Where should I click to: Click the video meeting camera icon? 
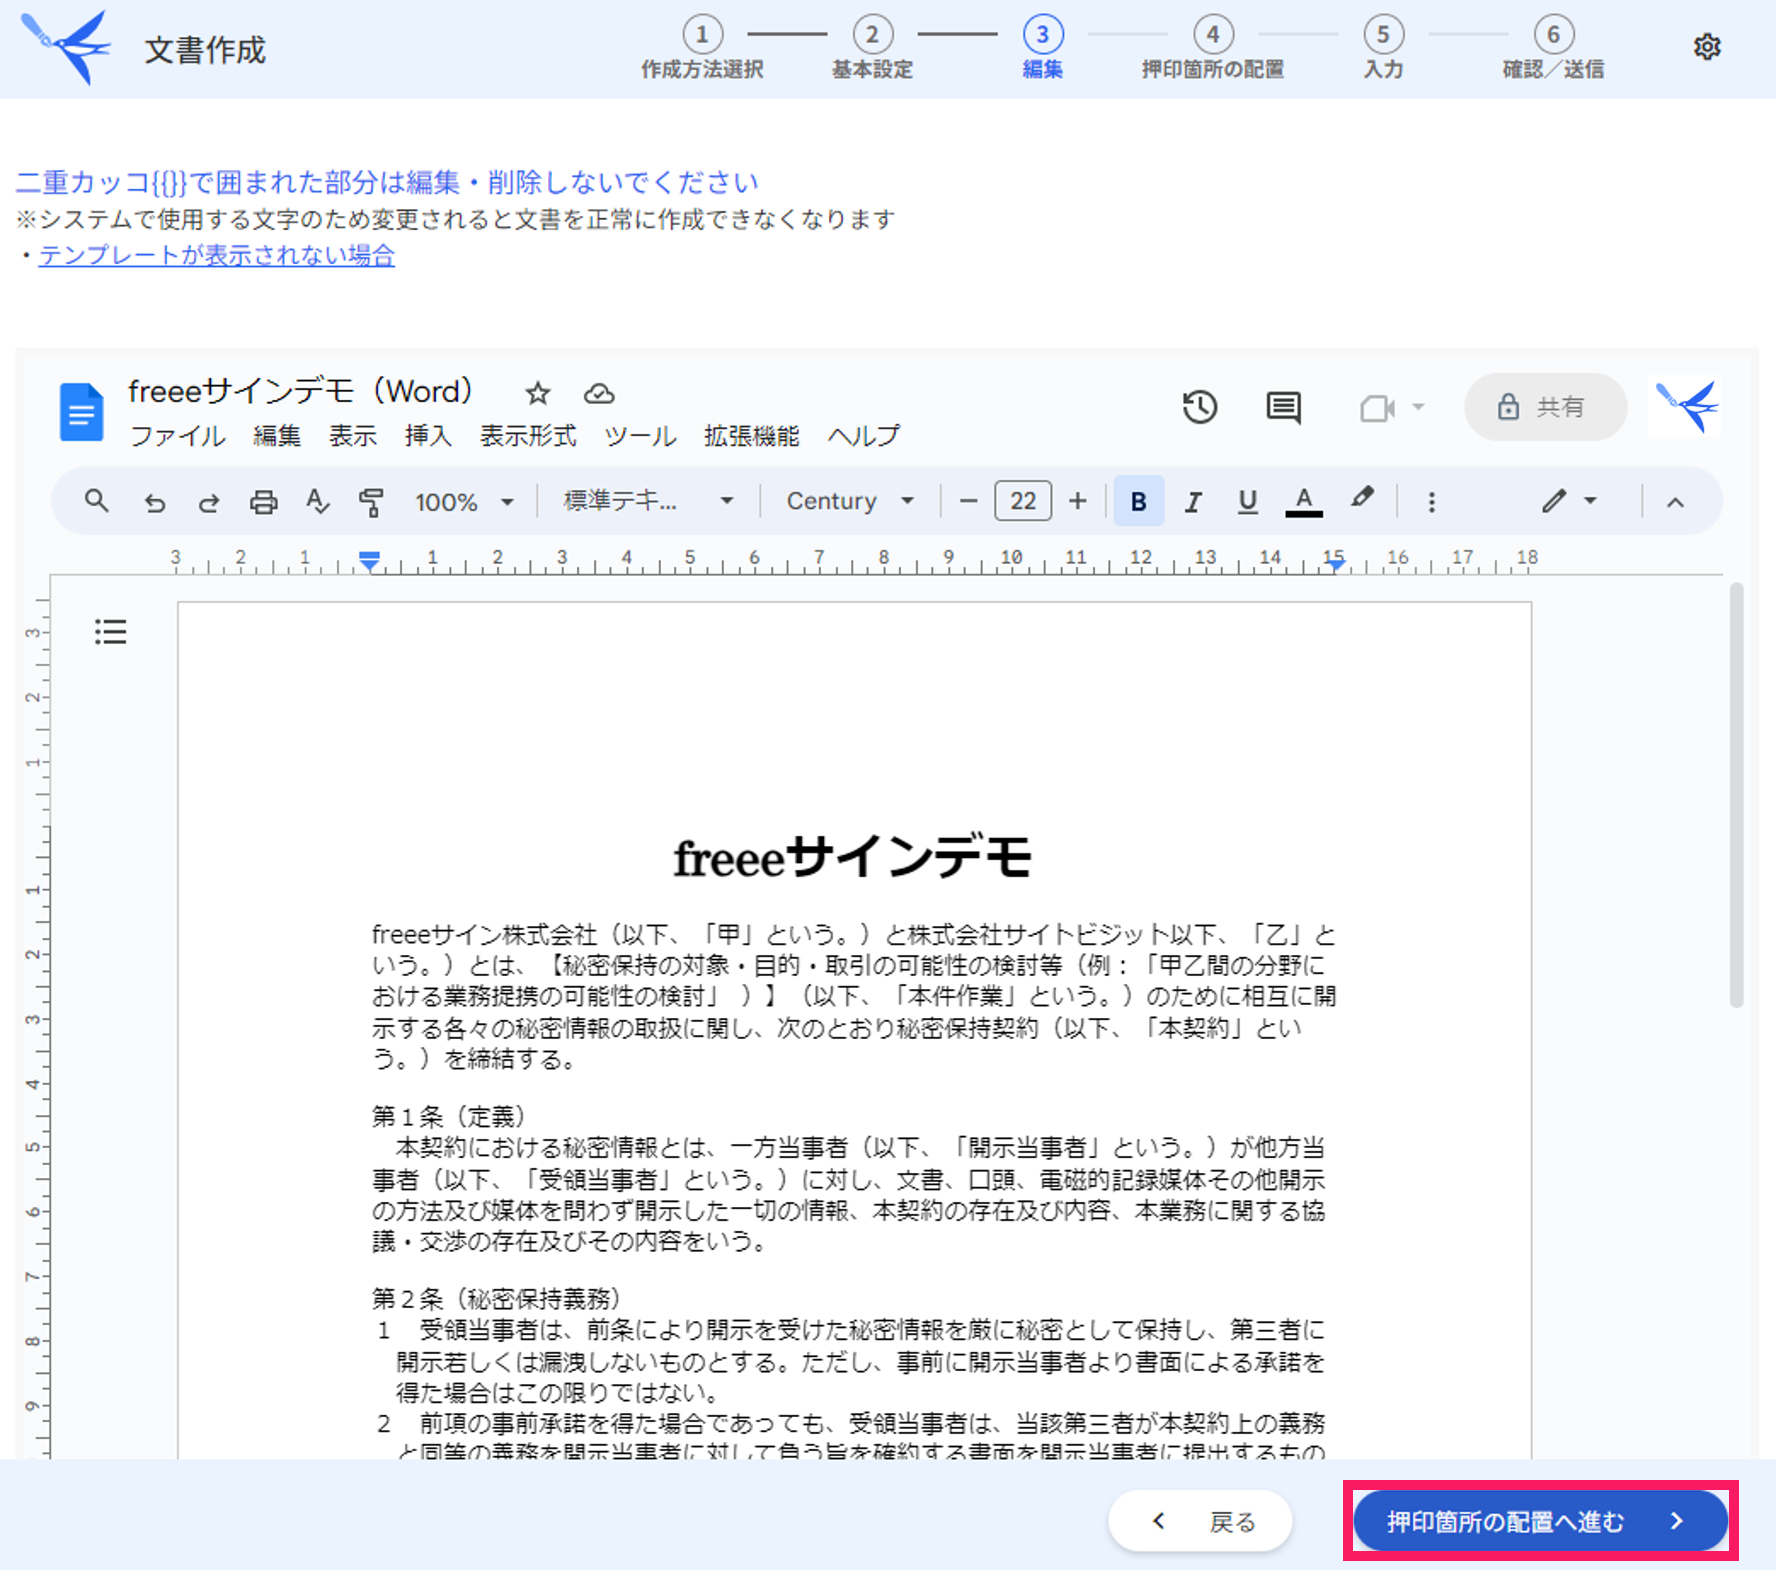click(1377, 408)
